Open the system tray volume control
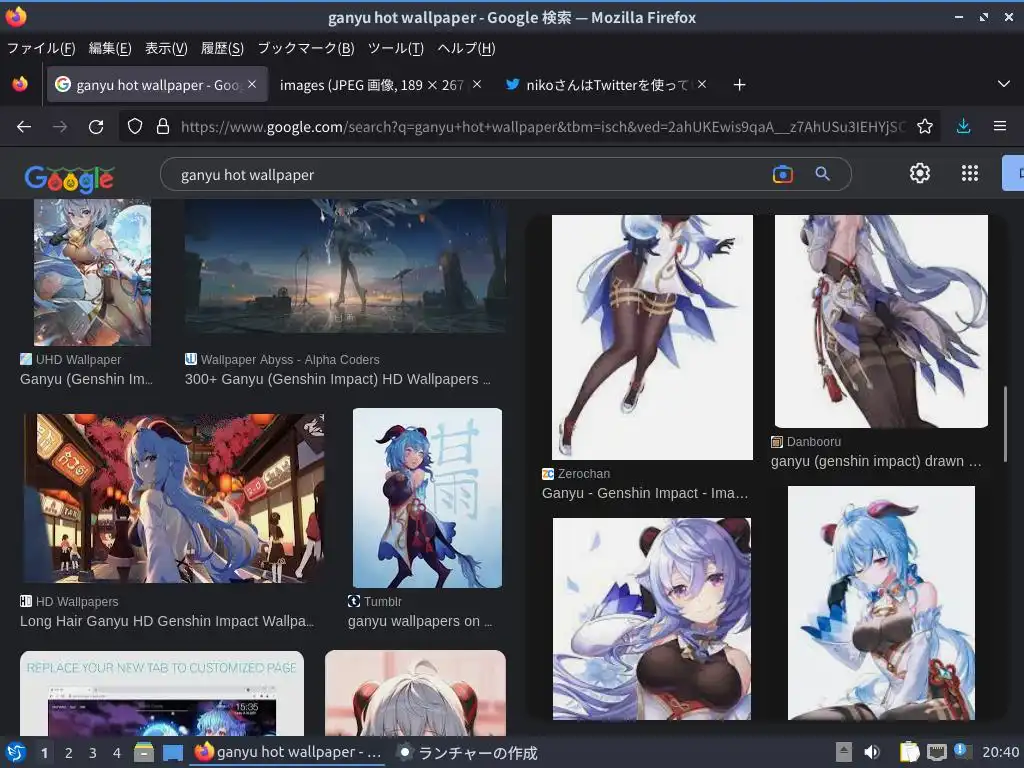Viewport: 1024px width, 768px height. (871, 752)
